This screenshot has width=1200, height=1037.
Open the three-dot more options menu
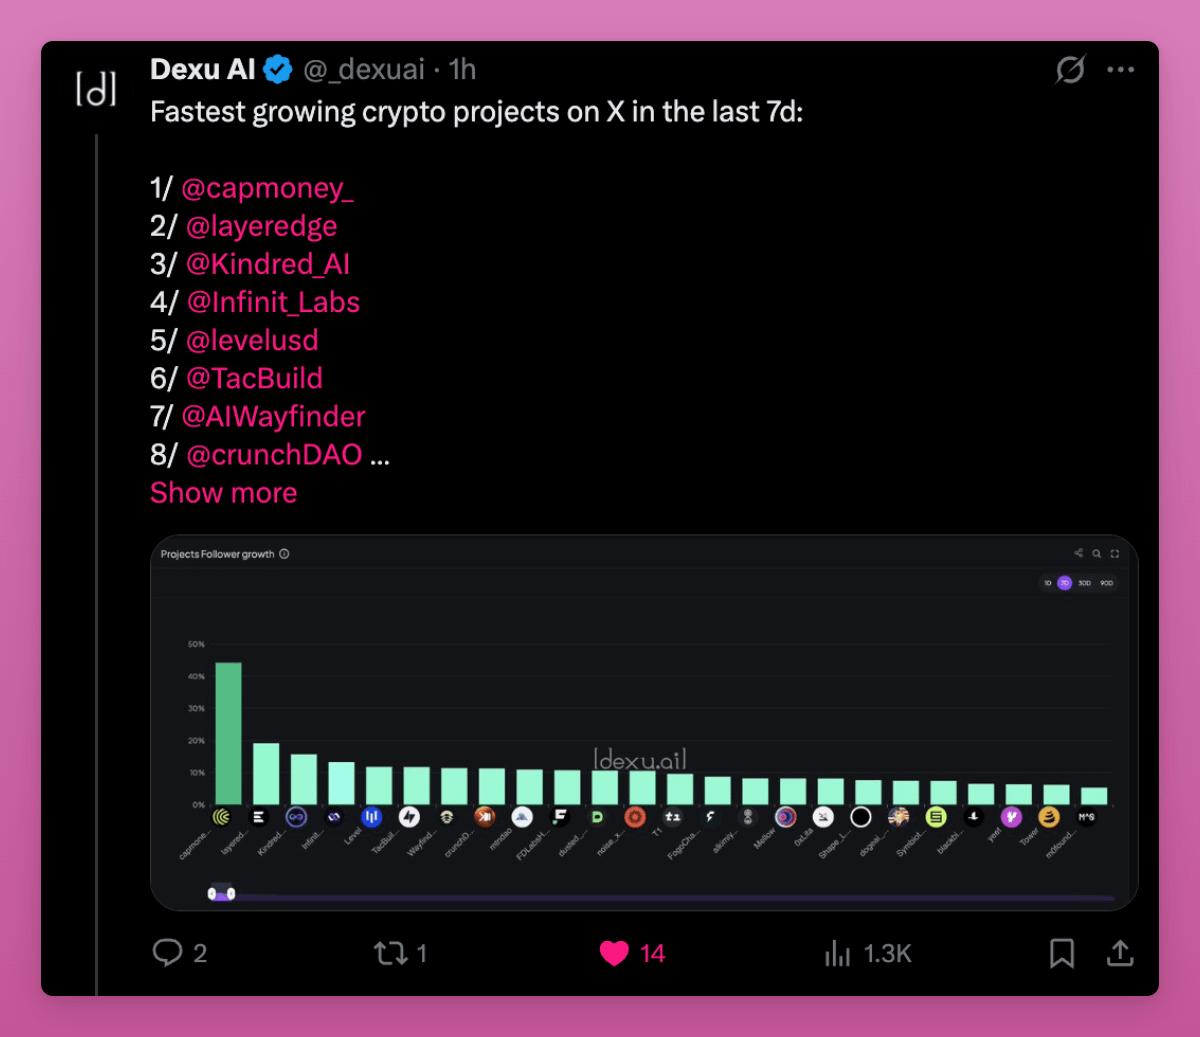[x=1120, y=70]
